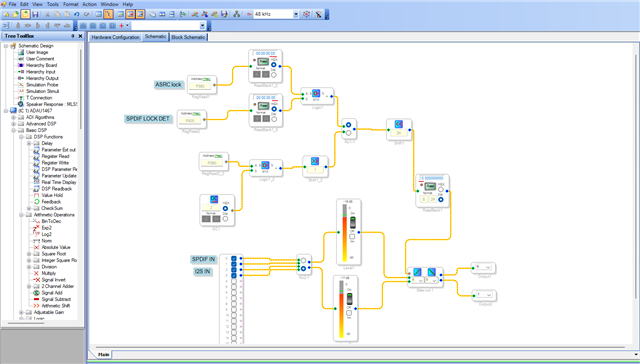
Task: Click the Level1 vertical level meter bar
Action: tap(344, 233)
